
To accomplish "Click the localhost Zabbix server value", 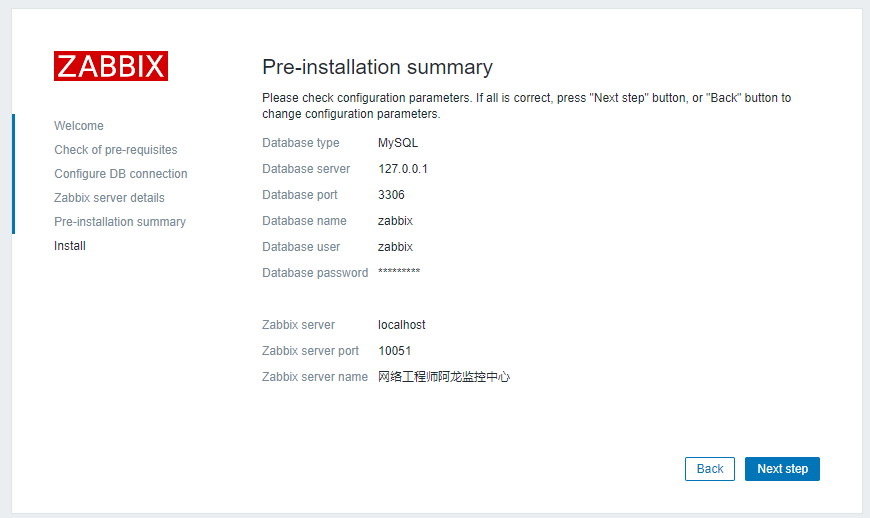I will [402, 325].
